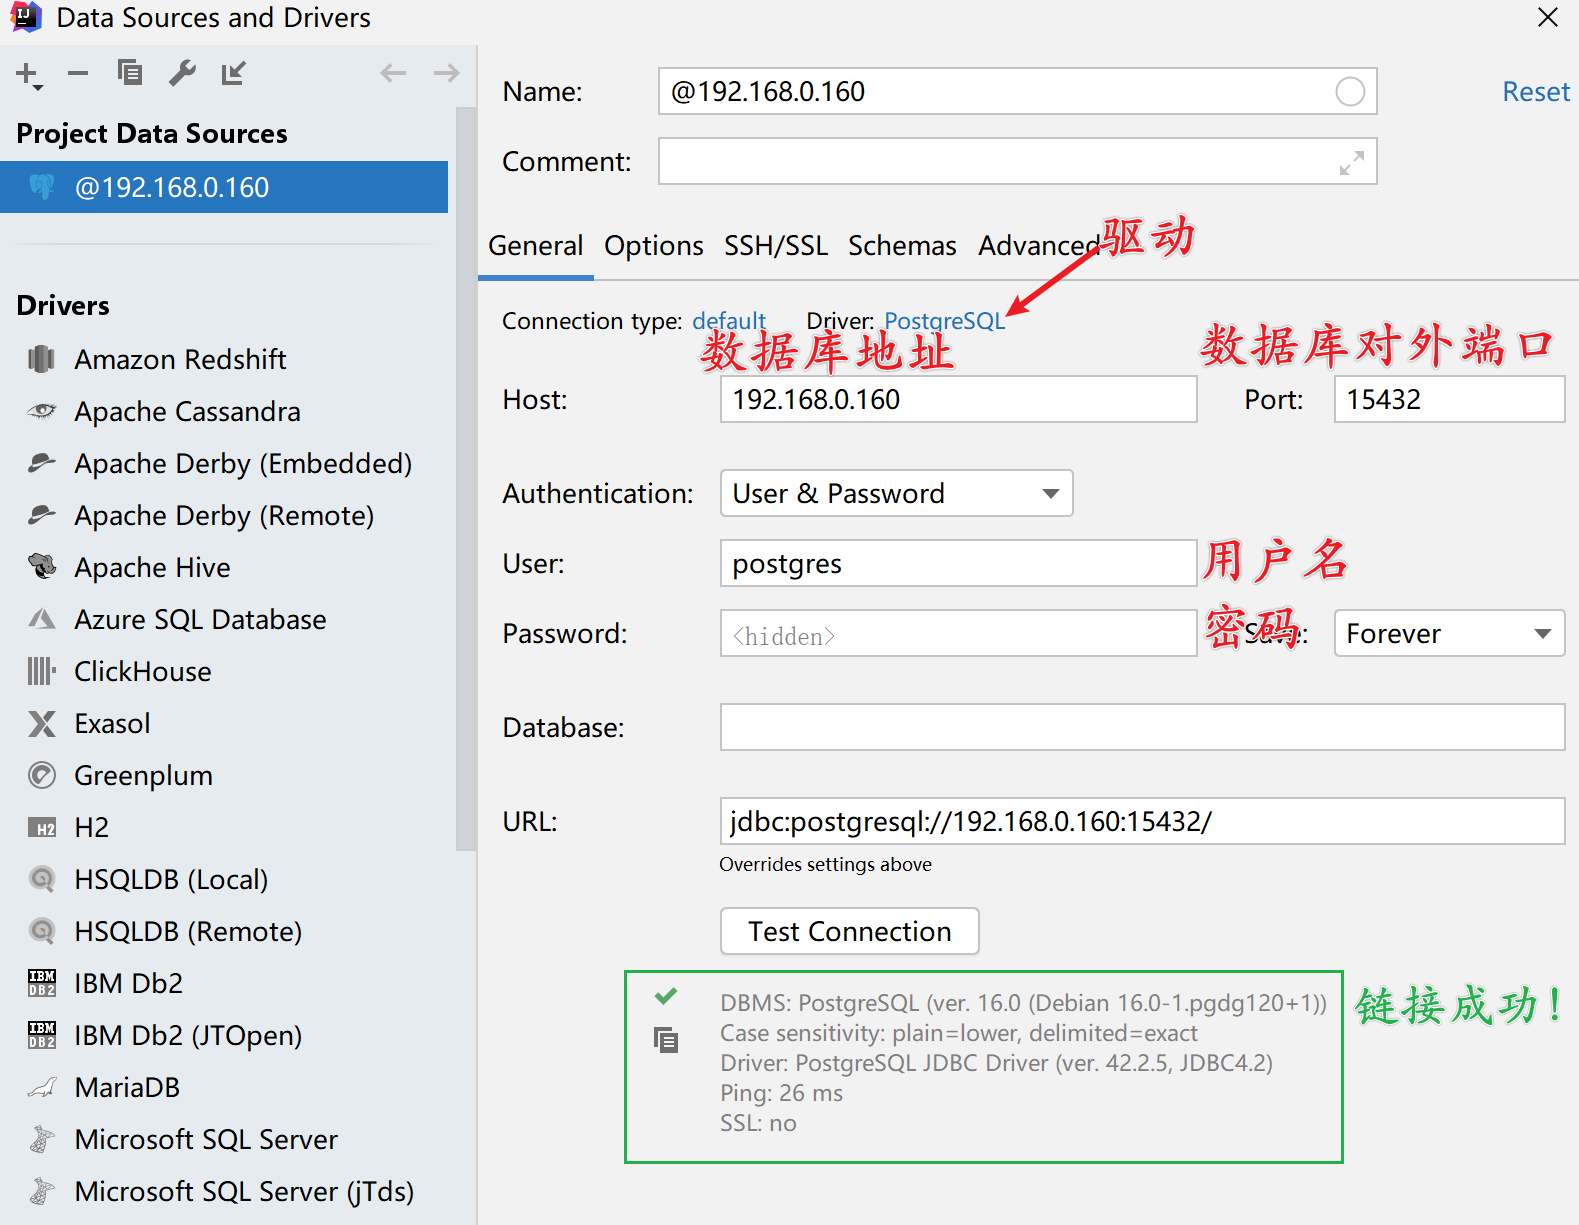Open the Authentication dropdown
The height and width of the screenshot is (1225, 1579).
tap(896, 493)
